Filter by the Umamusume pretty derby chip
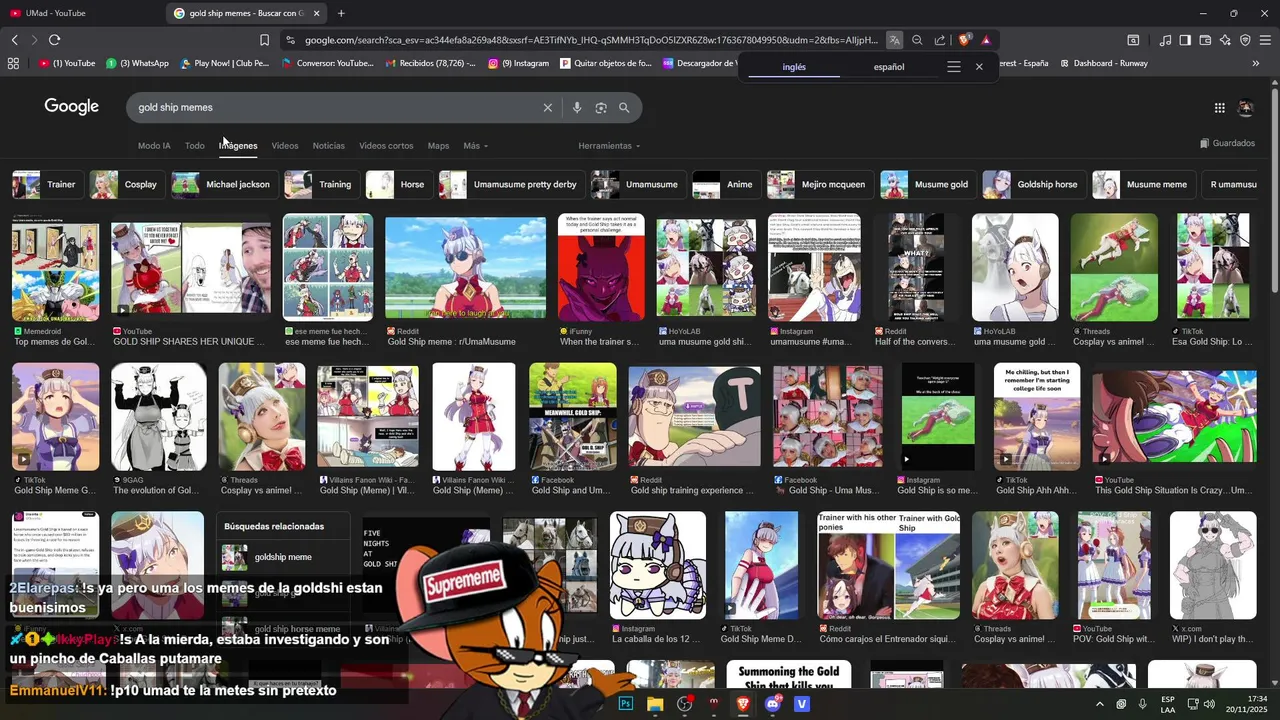 click(x=510, y=184)
